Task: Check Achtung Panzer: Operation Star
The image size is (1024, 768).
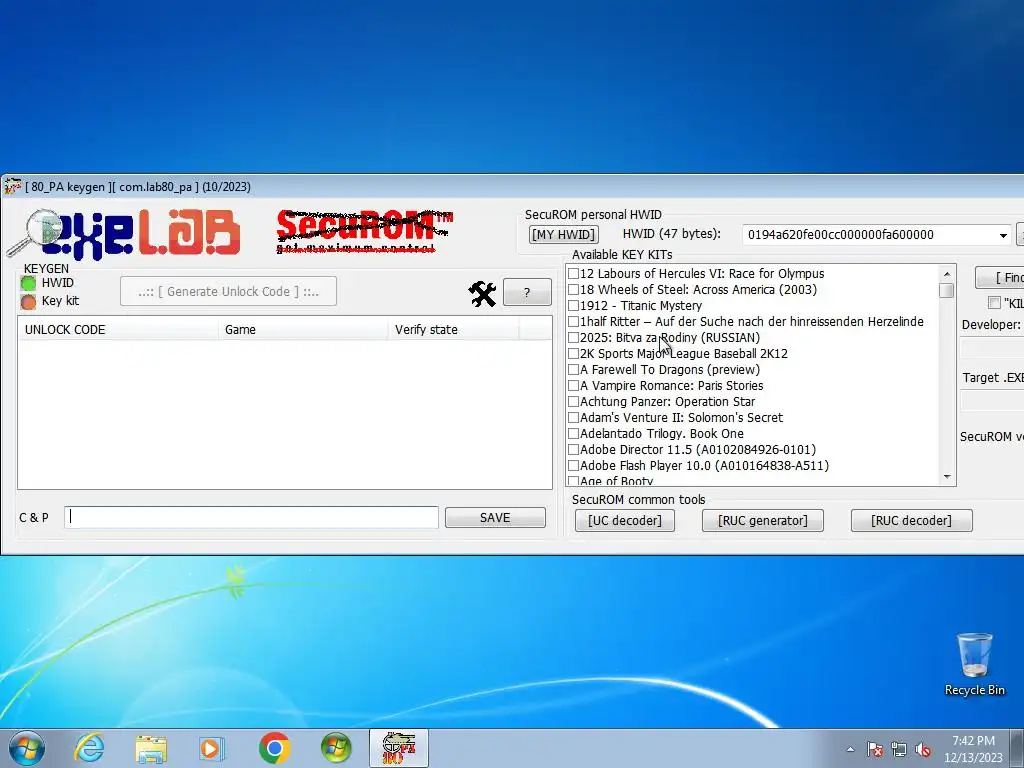Action: [573, 402]
